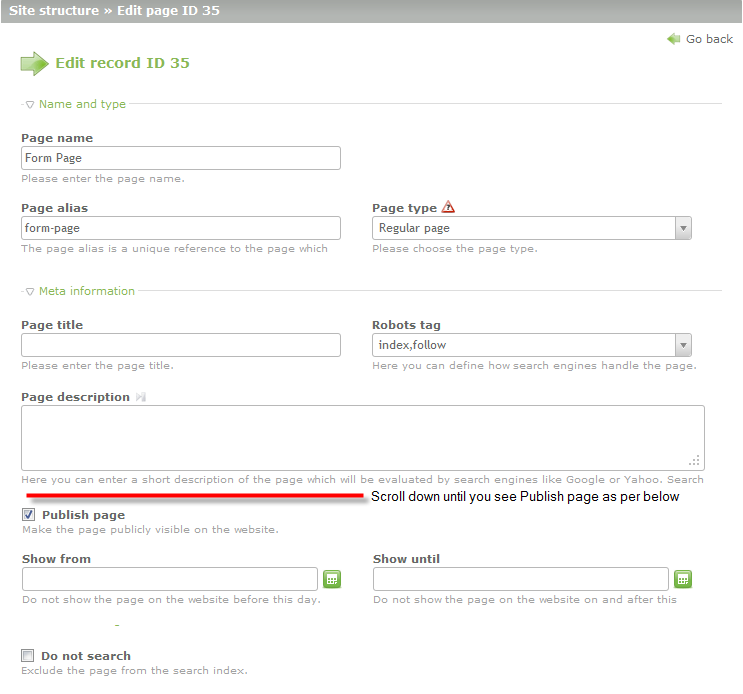Collapse the Meta information section
This screenshot has width=743, height=694.
30,291
